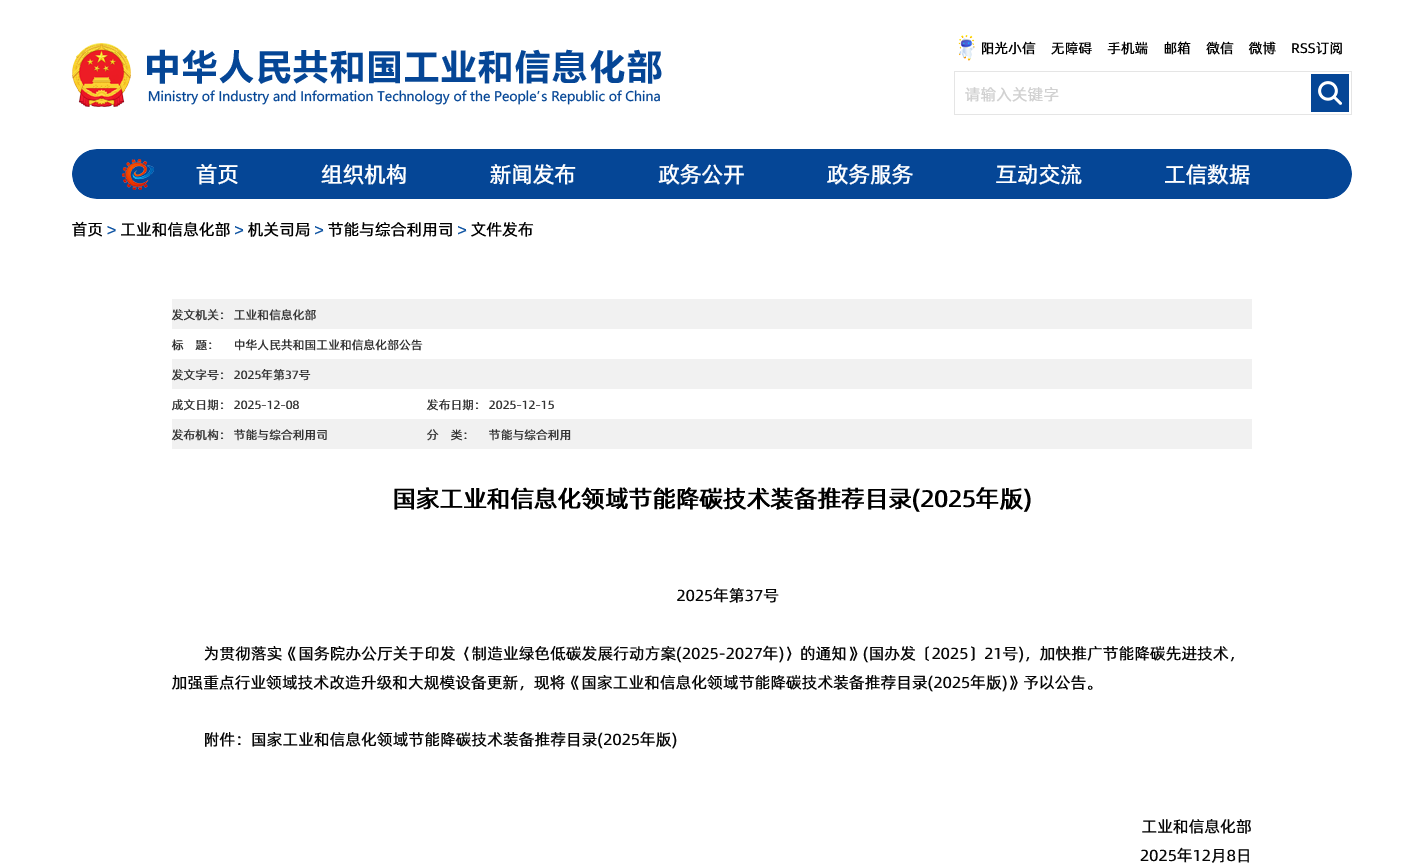Navigate to 互动交流
This screenshot has width=1423, height=866.
1038,174
